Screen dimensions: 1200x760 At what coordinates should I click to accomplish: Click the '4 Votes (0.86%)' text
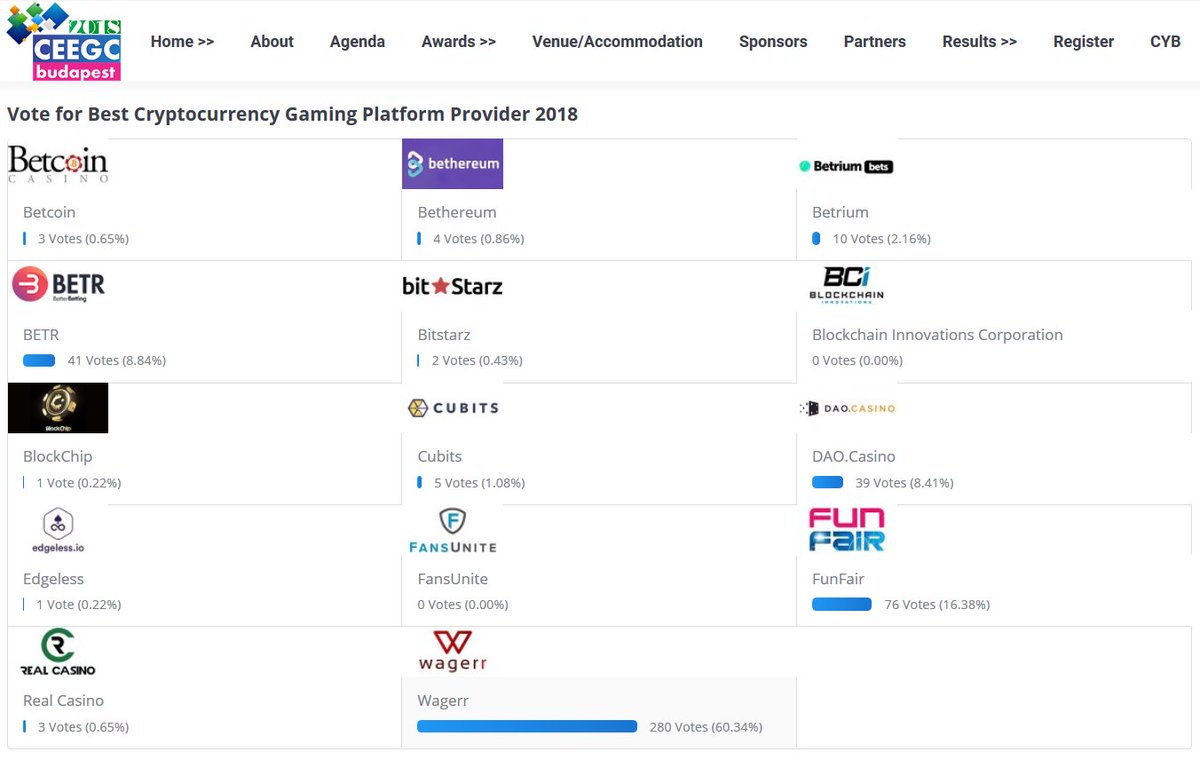coord(478,238)
